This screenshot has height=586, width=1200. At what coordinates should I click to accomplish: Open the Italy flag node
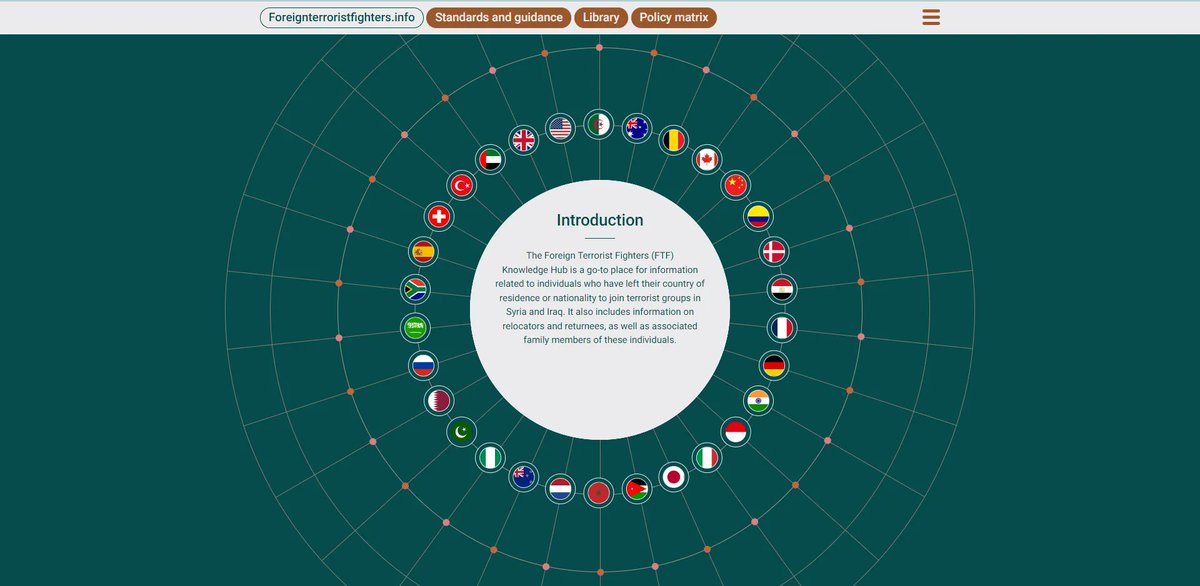pos(707,458)
